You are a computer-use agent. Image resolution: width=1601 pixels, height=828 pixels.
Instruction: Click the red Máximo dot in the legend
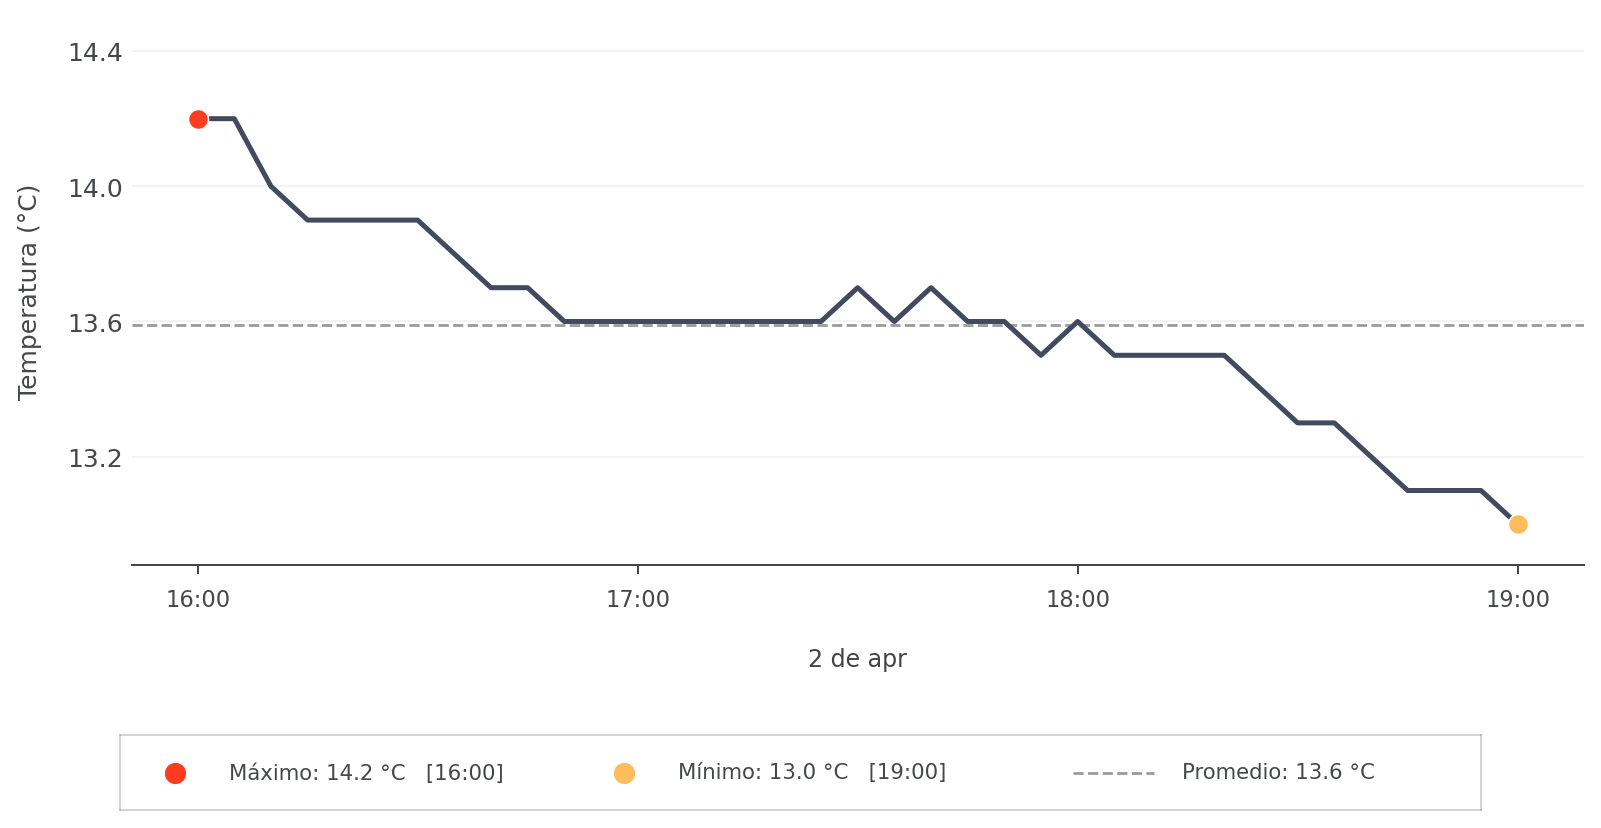coord(175,773)
